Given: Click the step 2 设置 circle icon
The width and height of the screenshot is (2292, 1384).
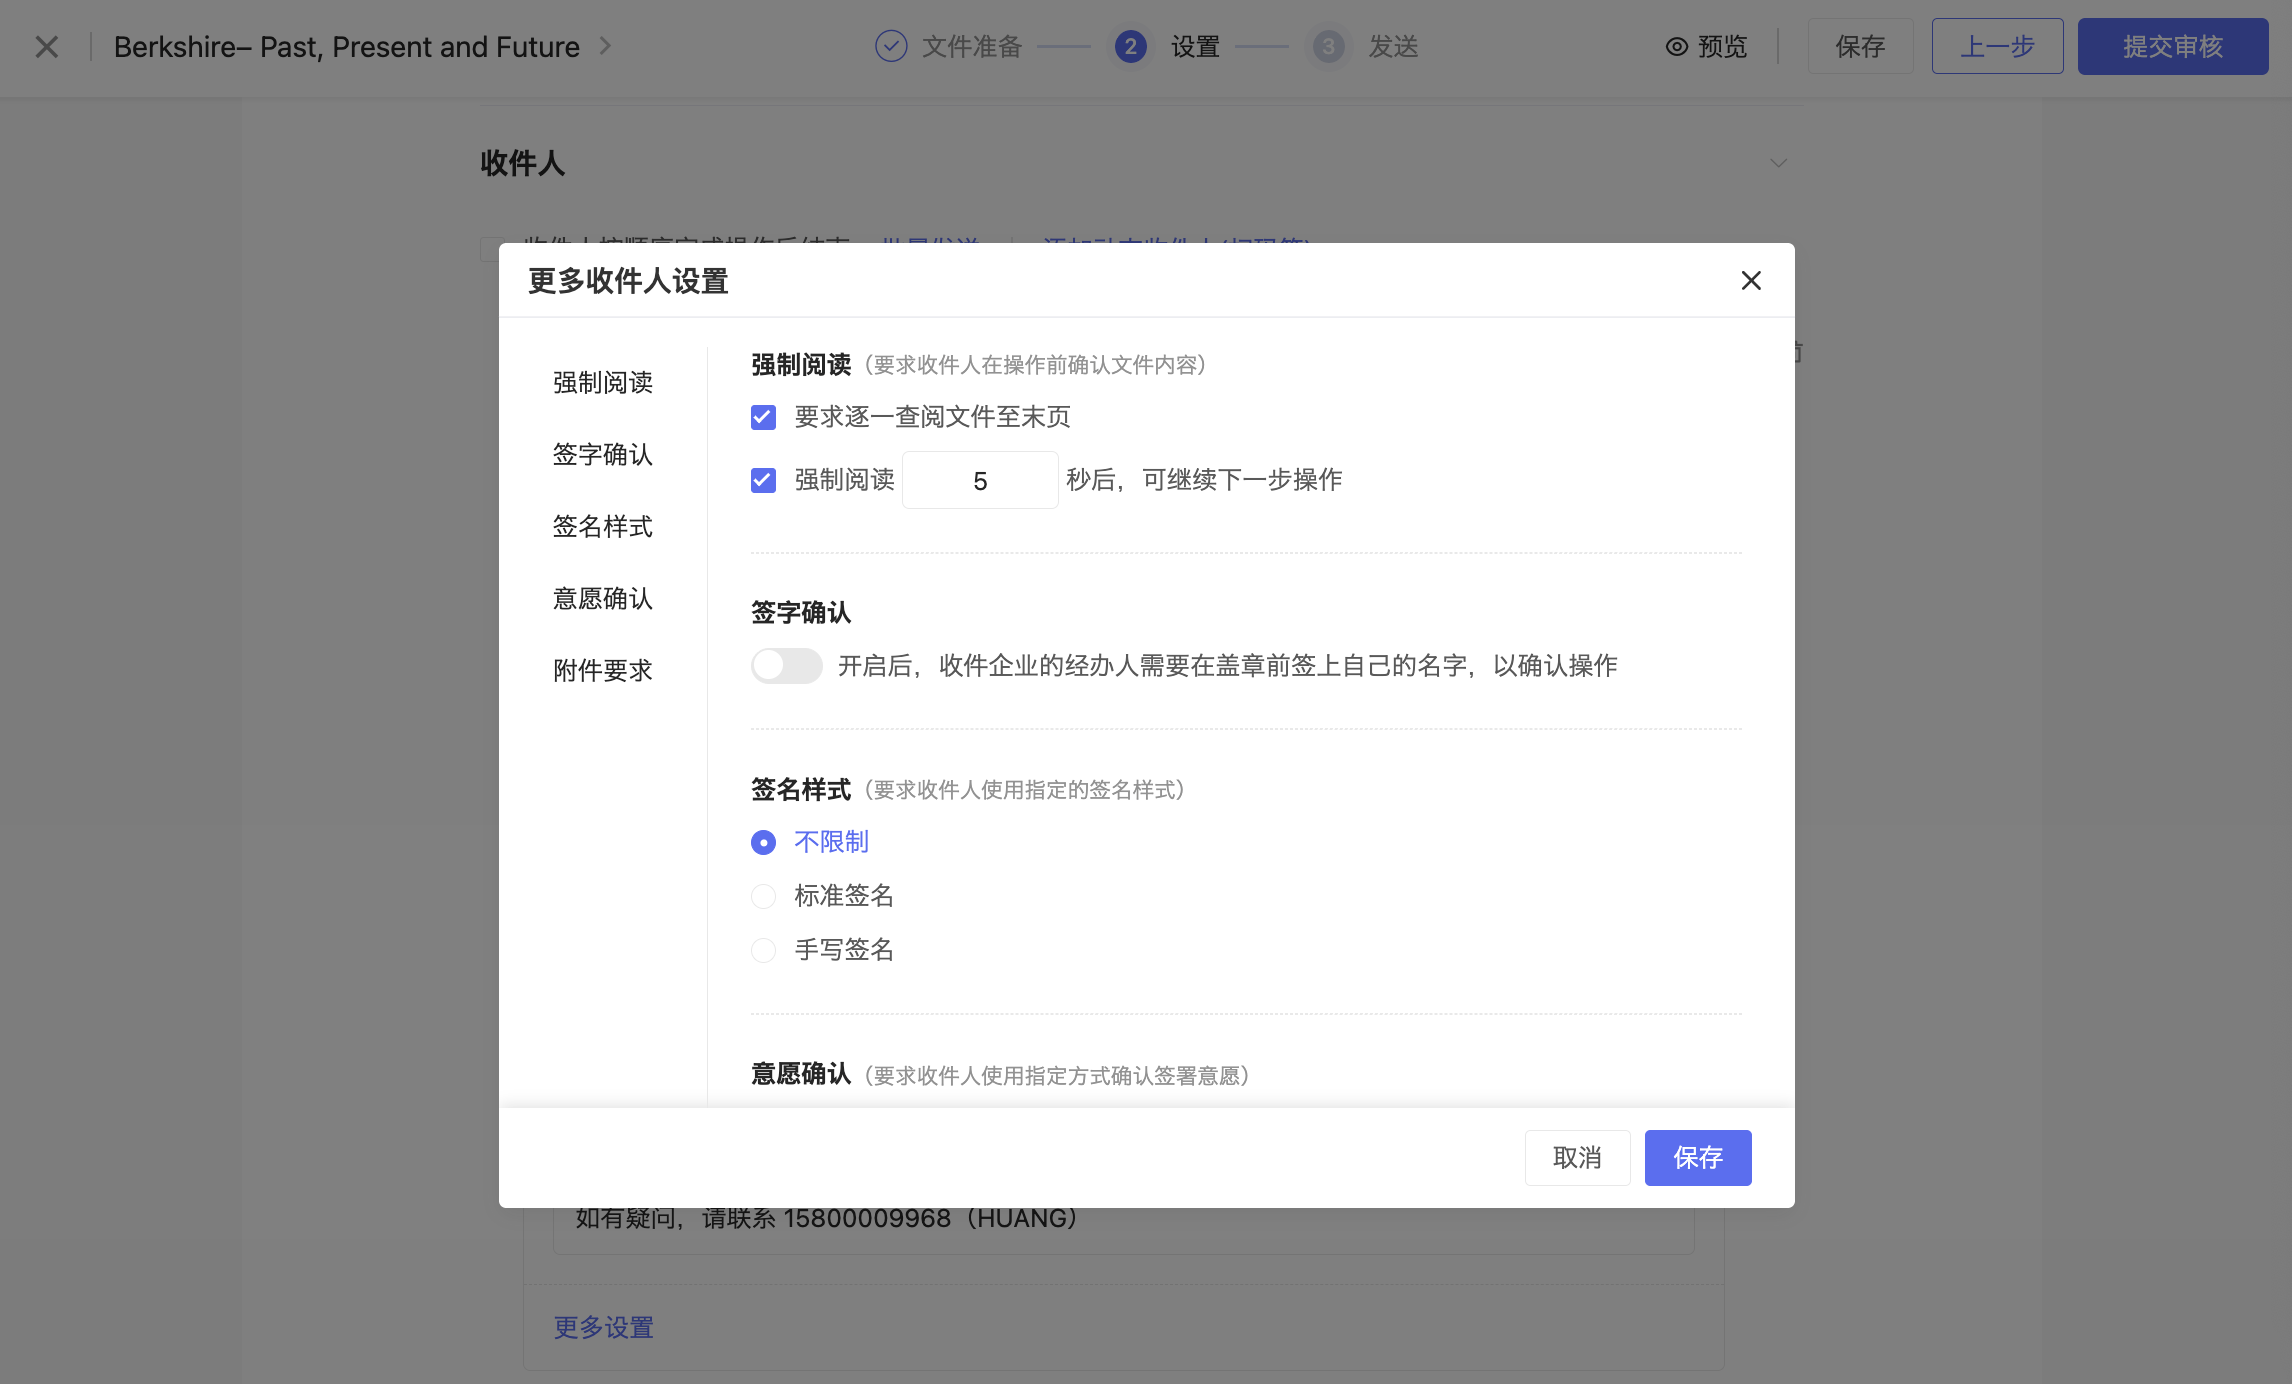Looking at the screenshot, I should 1130,47.
